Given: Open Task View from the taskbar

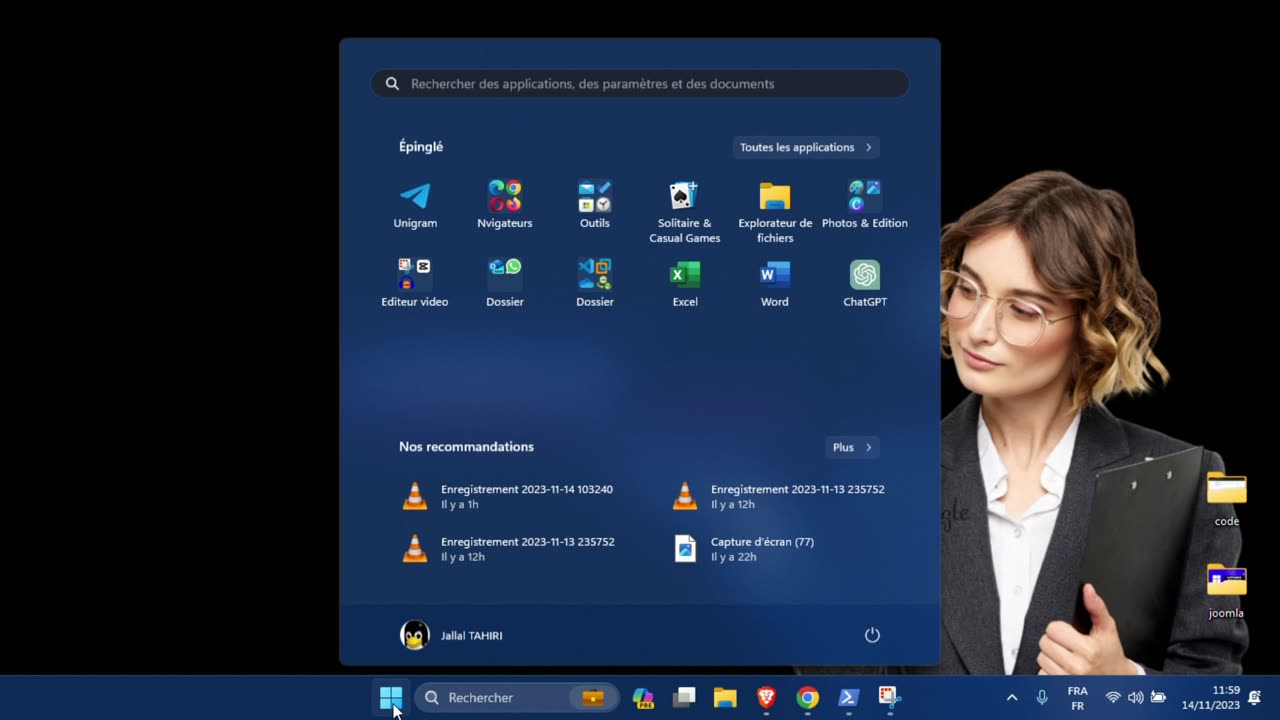Looking at the screenshot, I should click(684, 697).
